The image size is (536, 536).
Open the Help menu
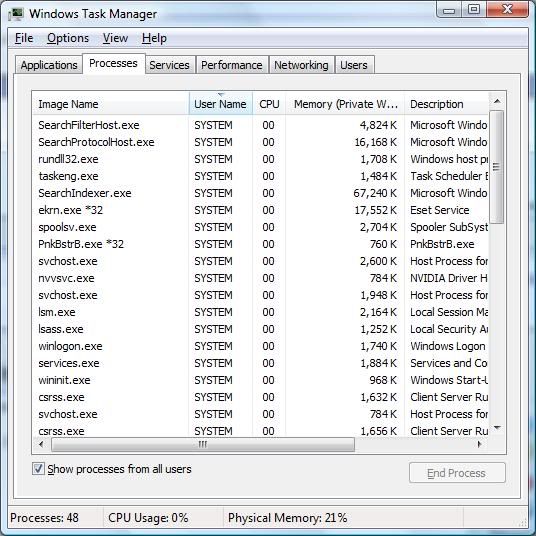tap(154, 38)
